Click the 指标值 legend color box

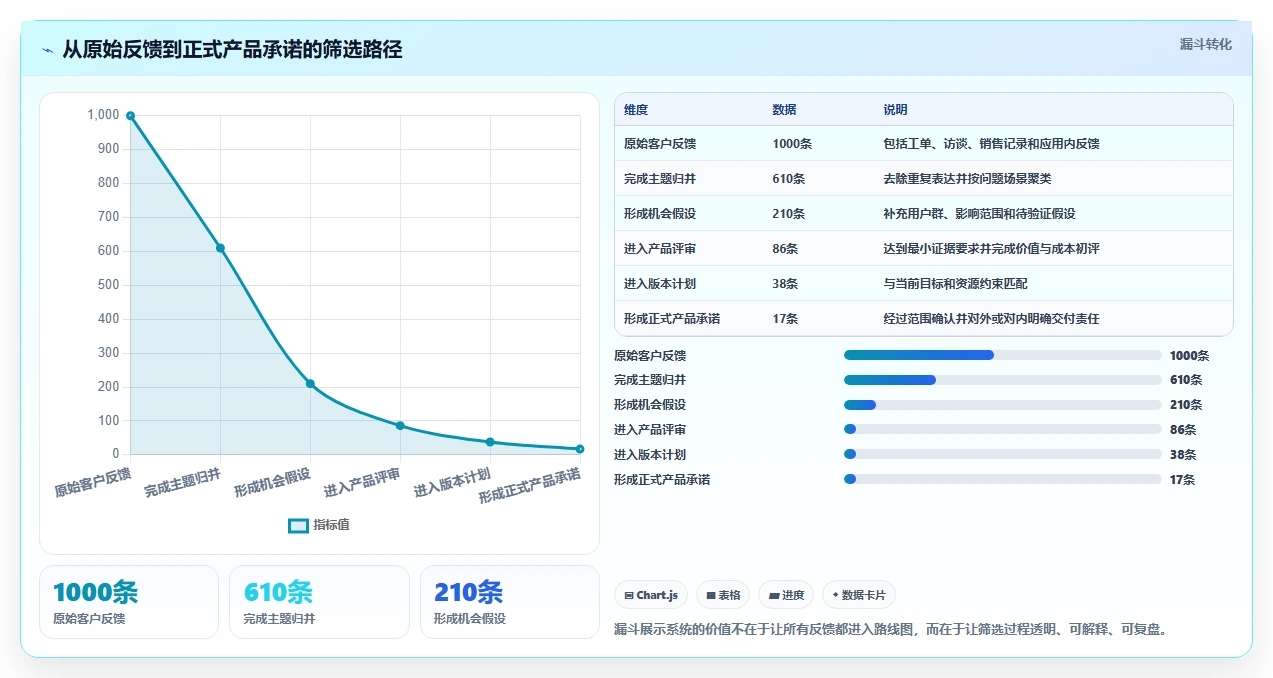click(x=298, y=525)
